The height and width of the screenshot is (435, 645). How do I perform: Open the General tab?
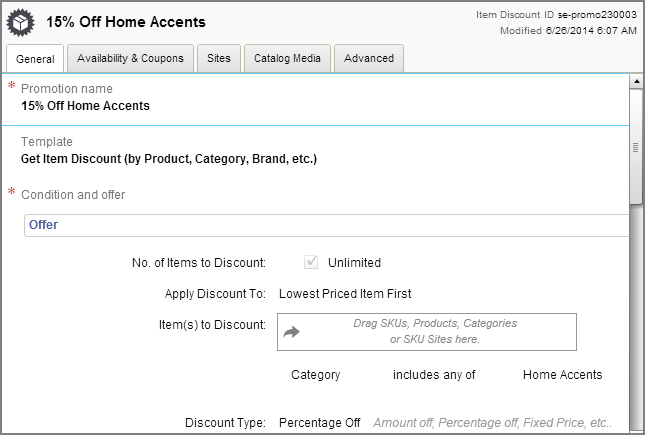(x=35, y=59)
